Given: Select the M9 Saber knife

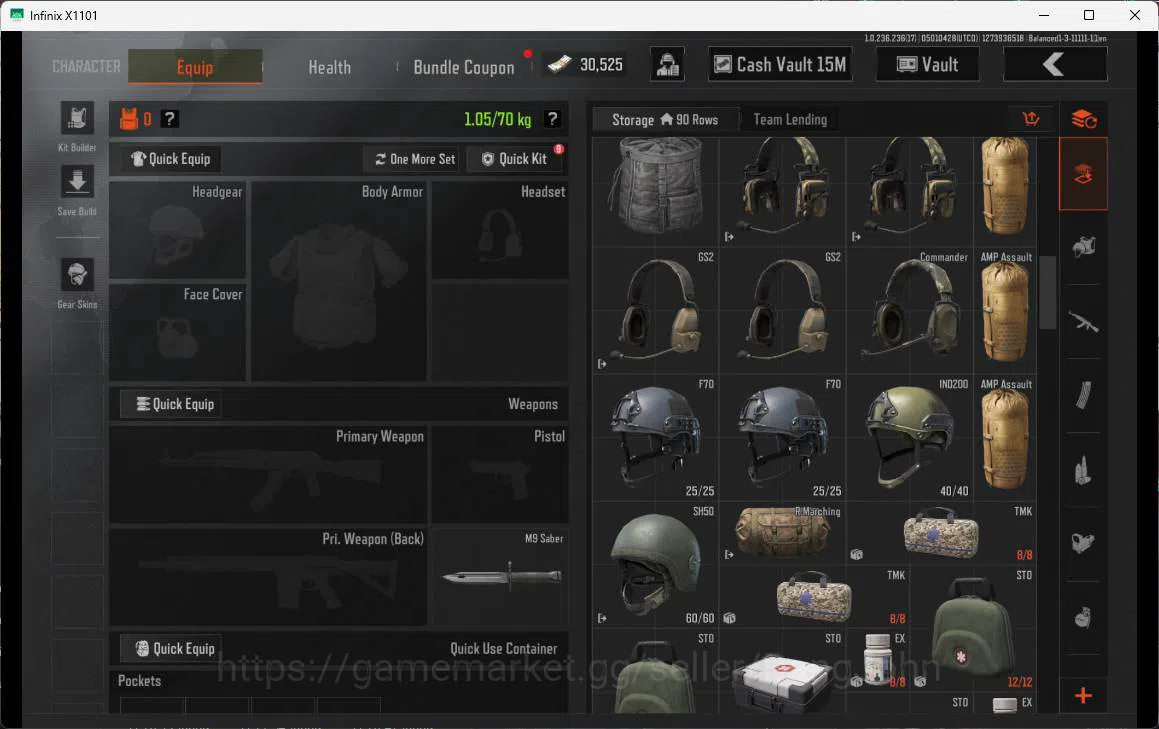Looking at the screenshot, I should [500, 577].
